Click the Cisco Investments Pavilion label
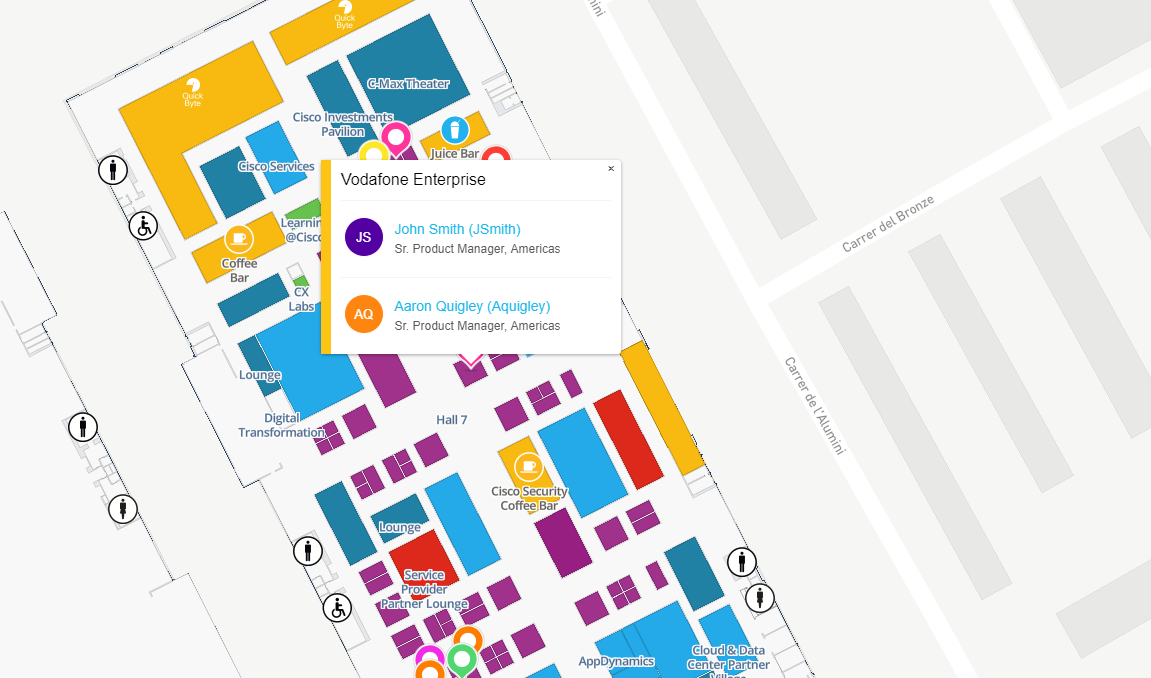 click(343, 124)
